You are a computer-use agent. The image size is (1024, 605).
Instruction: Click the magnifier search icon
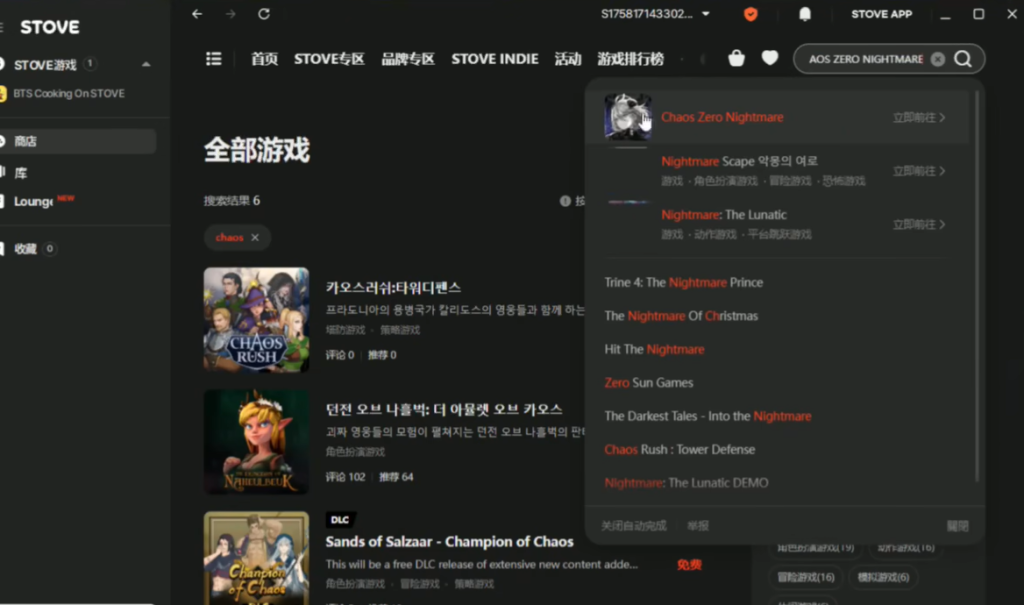coord(963,59)
